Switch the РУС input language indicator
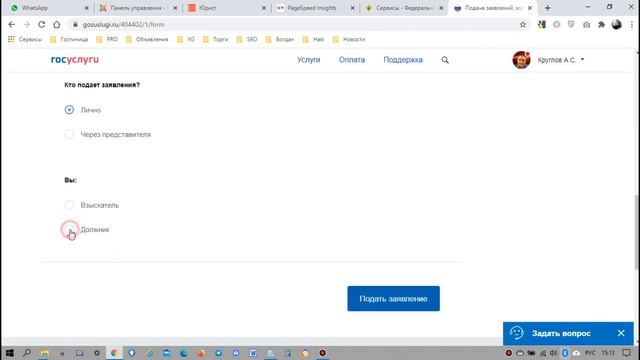640x360 pixels. tap(590, 353)
